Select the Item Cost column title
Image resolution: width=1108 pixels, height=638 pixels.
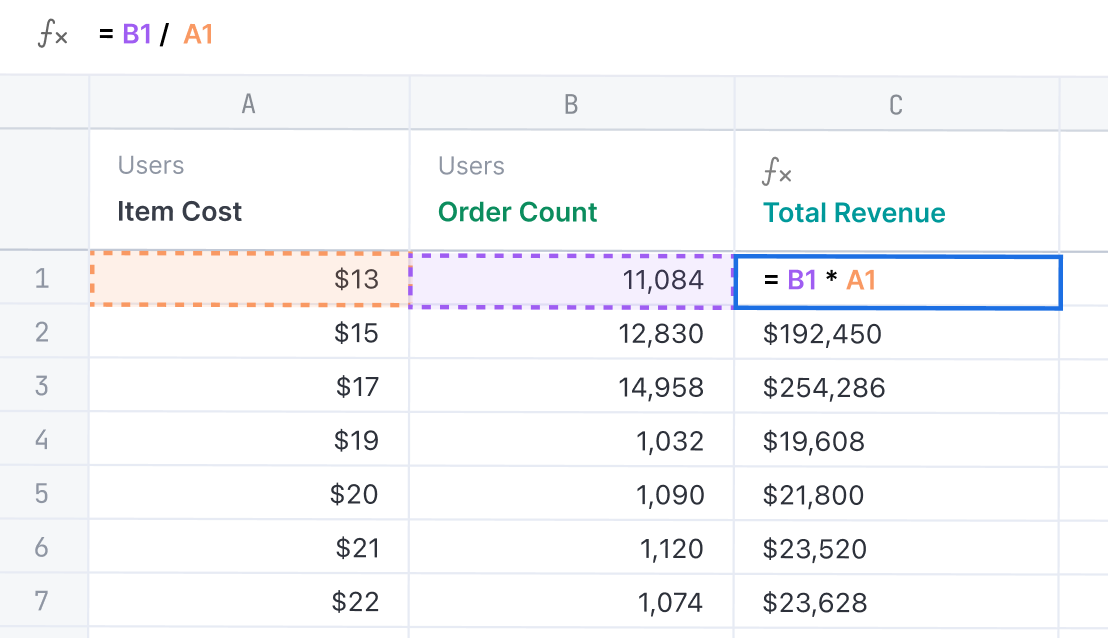tap(179, 211)
